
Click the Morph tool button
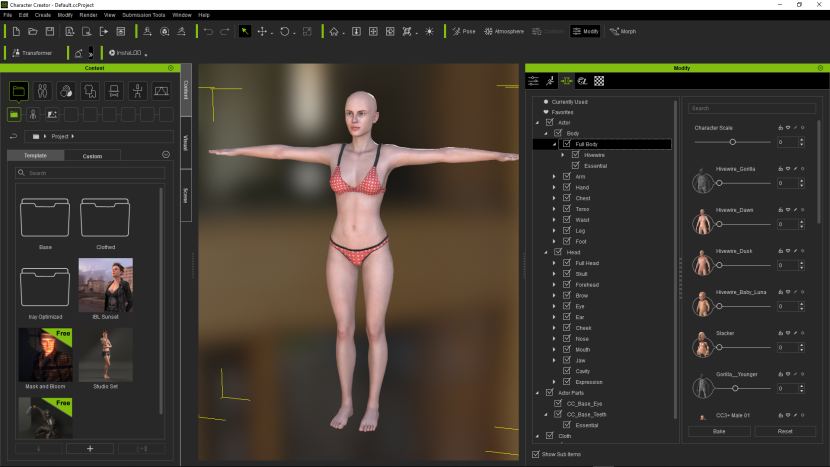[x=622, y=32]
